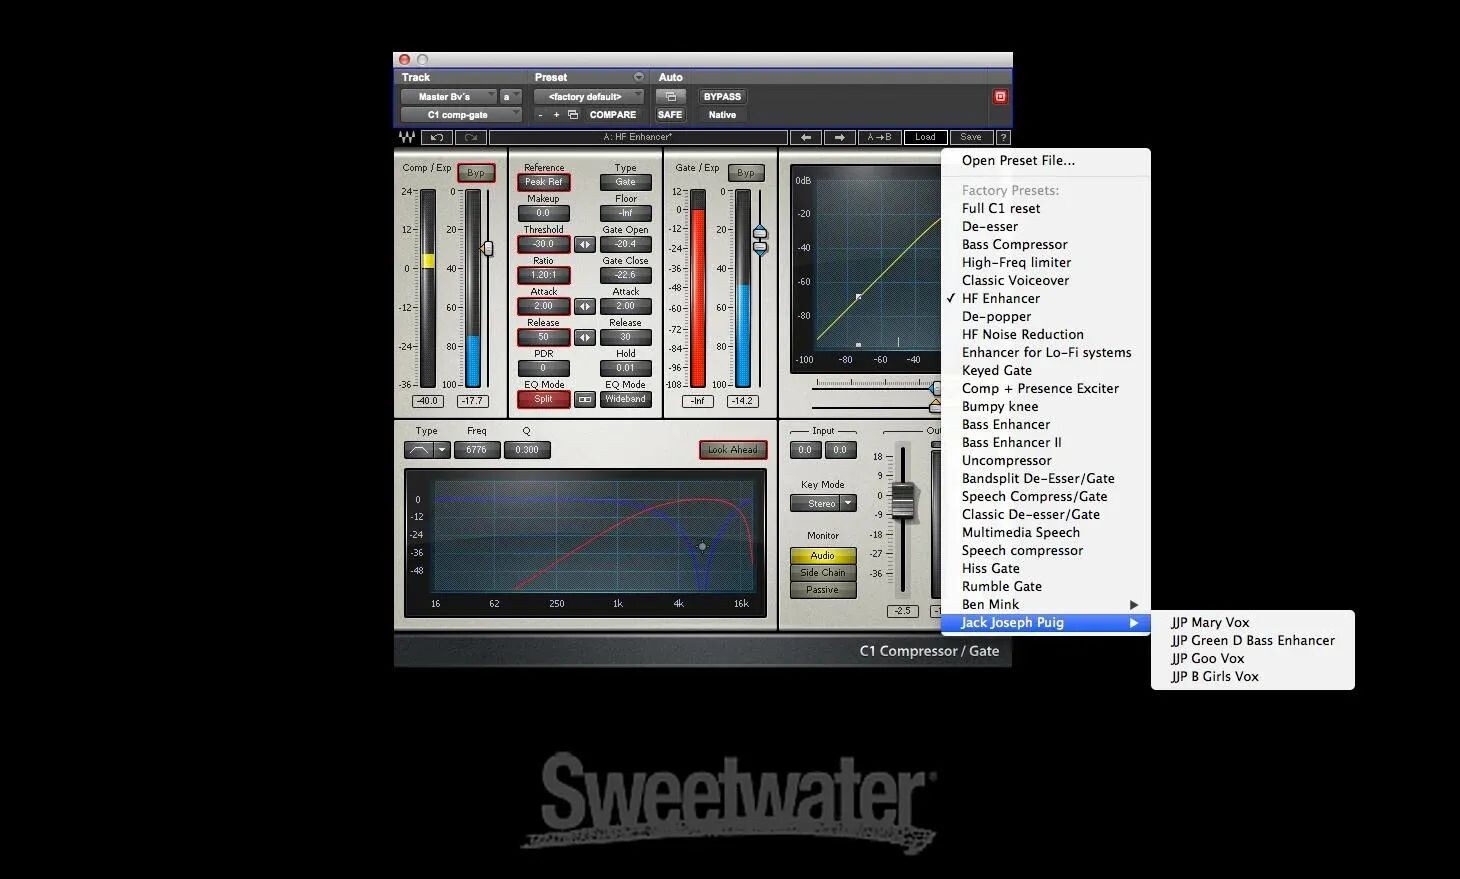
Task: Click the Makeup value field 0.0
Action: 544,213
